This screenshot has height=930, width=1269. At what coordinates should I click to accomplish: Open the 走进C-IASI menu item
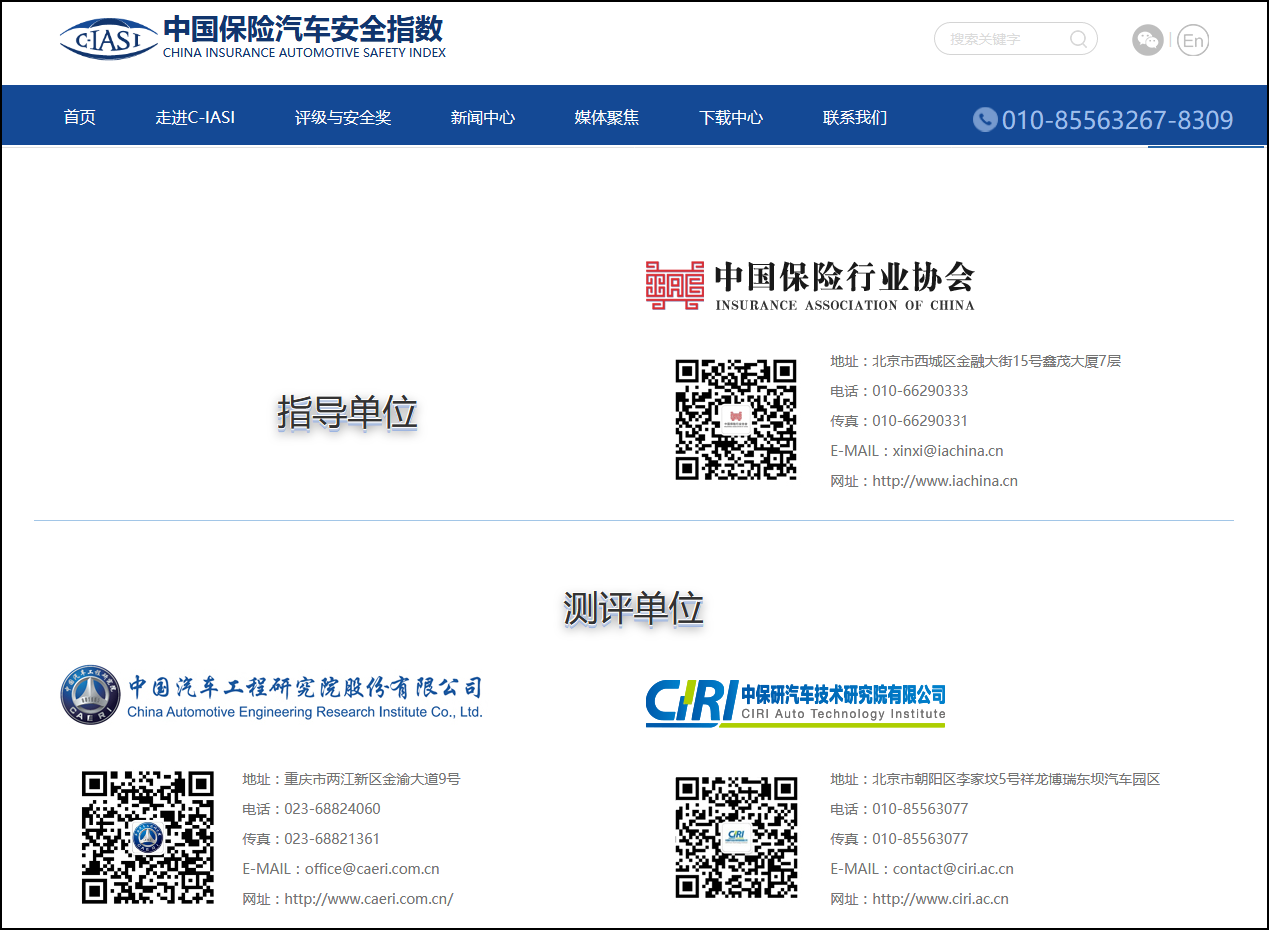click(x=195, y=117)
